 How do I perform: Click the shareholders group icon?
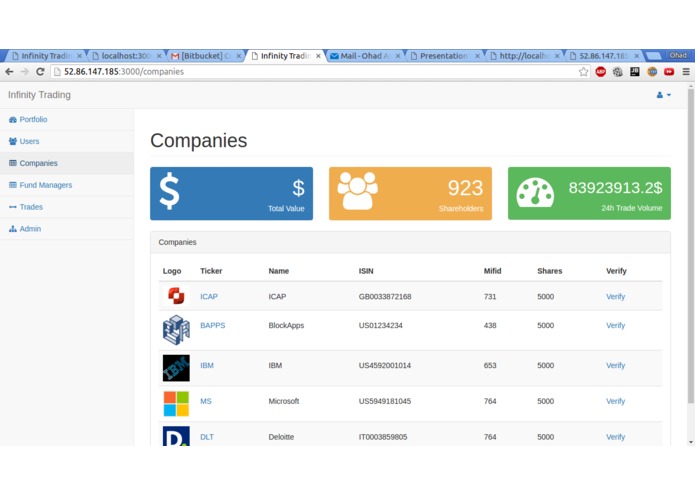pyautogui.click(x=357, y=191)
